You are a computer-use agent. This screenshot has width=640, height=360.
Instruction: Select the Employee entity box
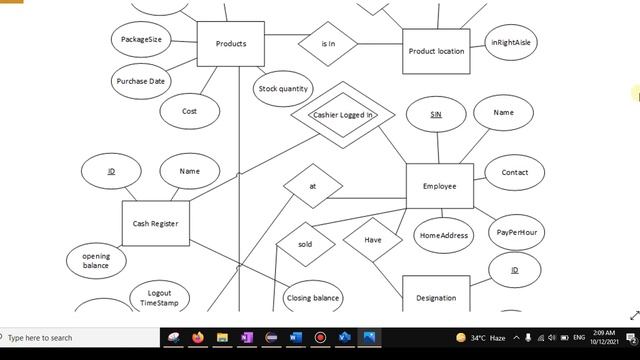[440, 186]
